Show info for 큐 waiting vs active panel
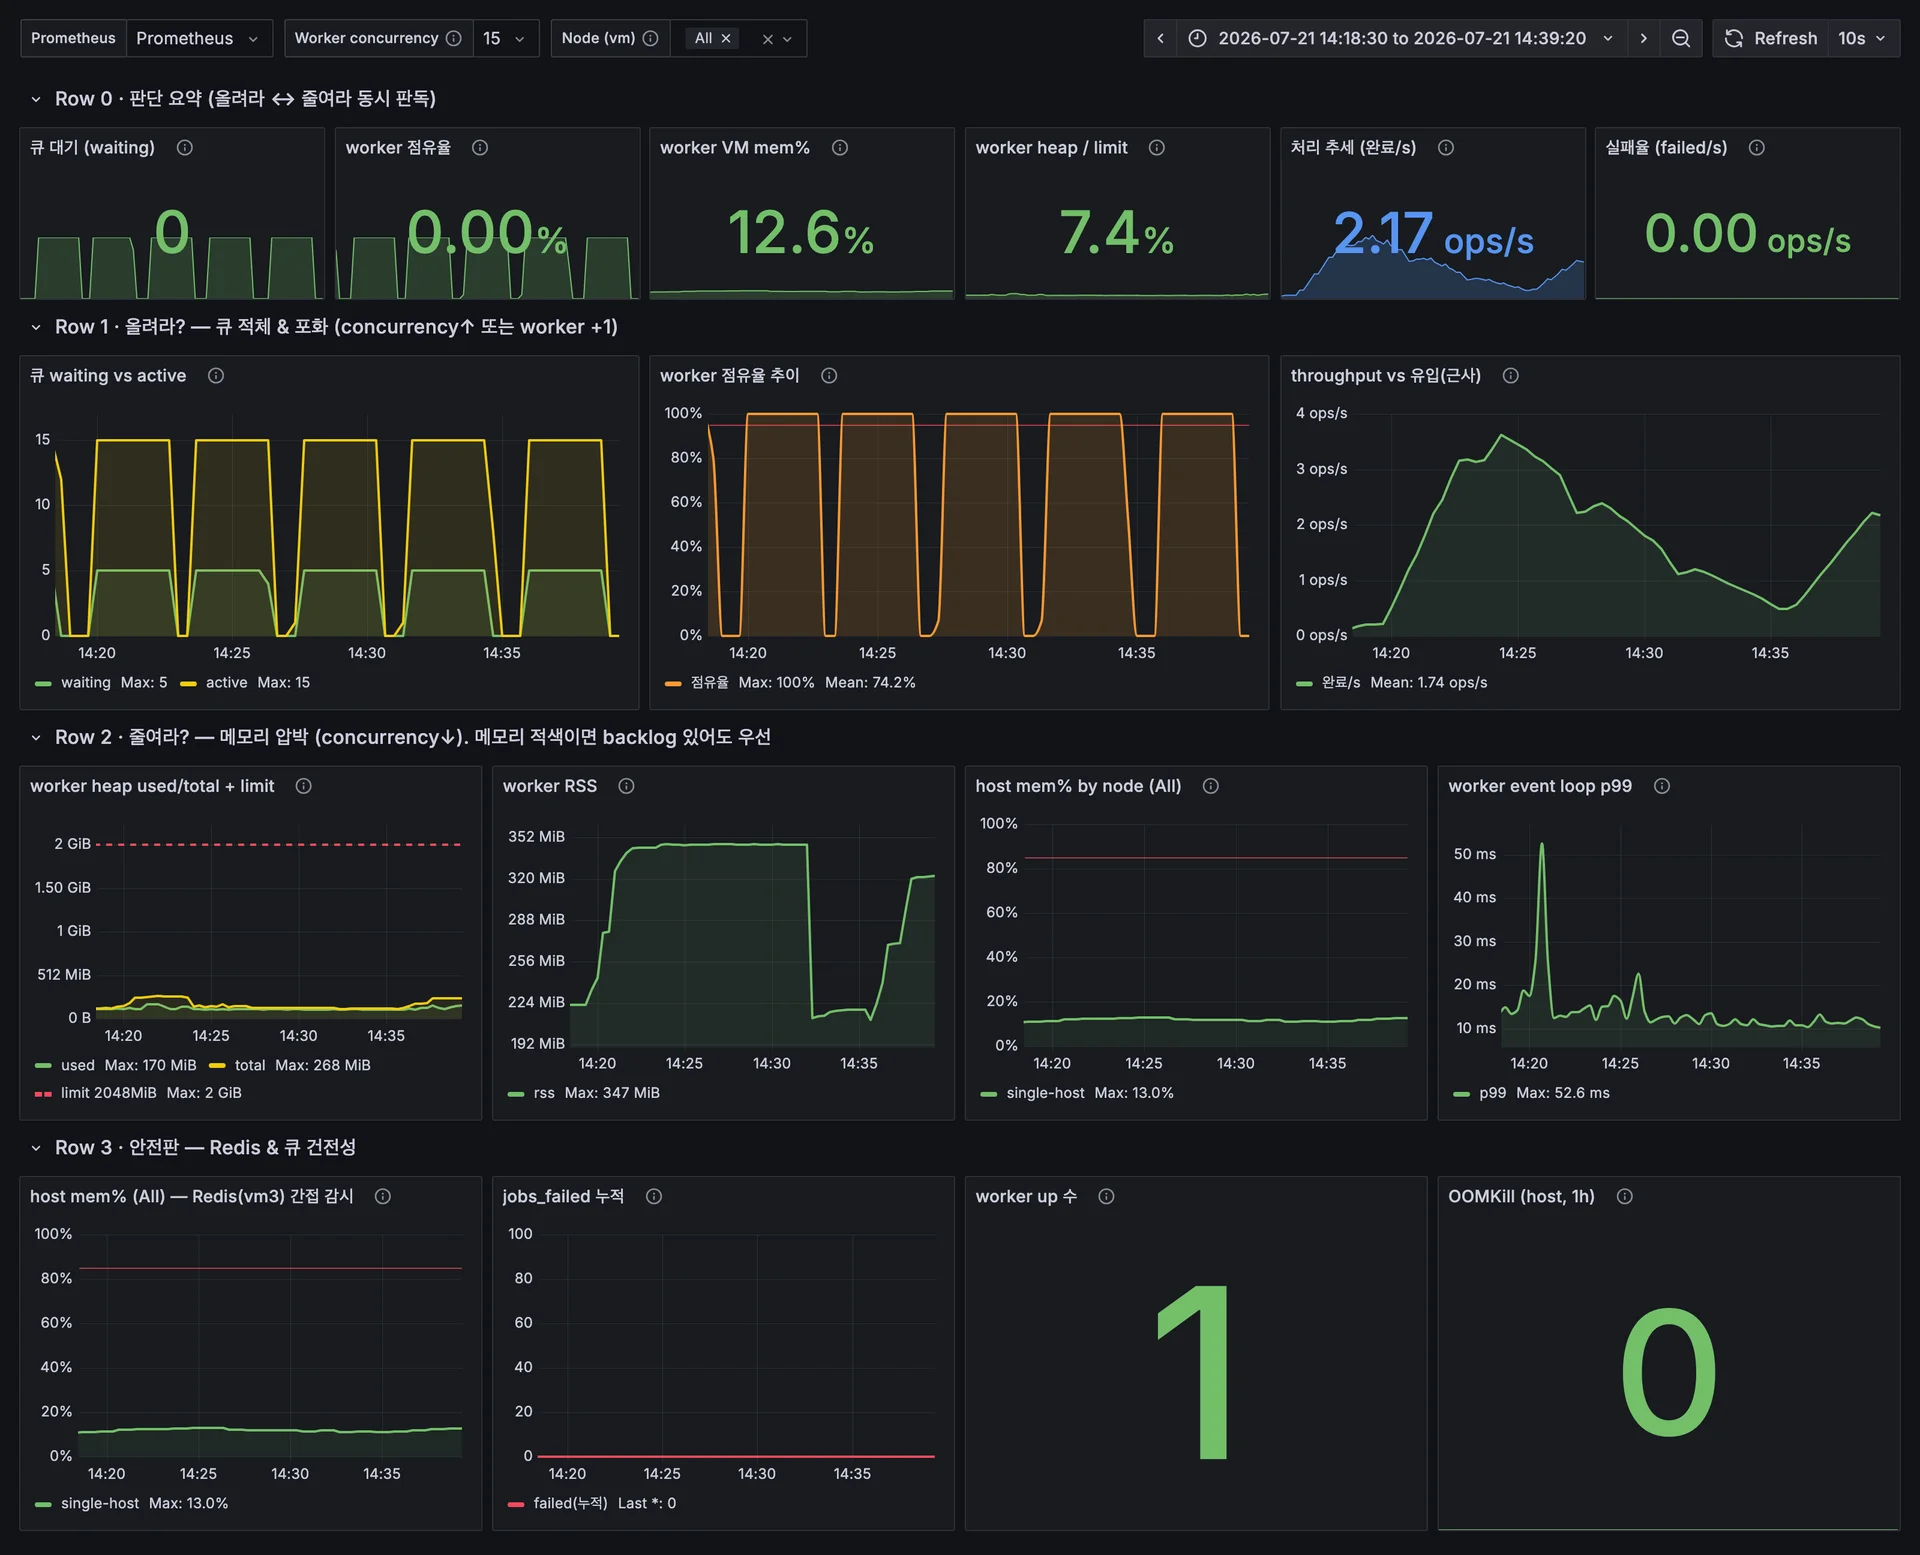 [216, 376]
